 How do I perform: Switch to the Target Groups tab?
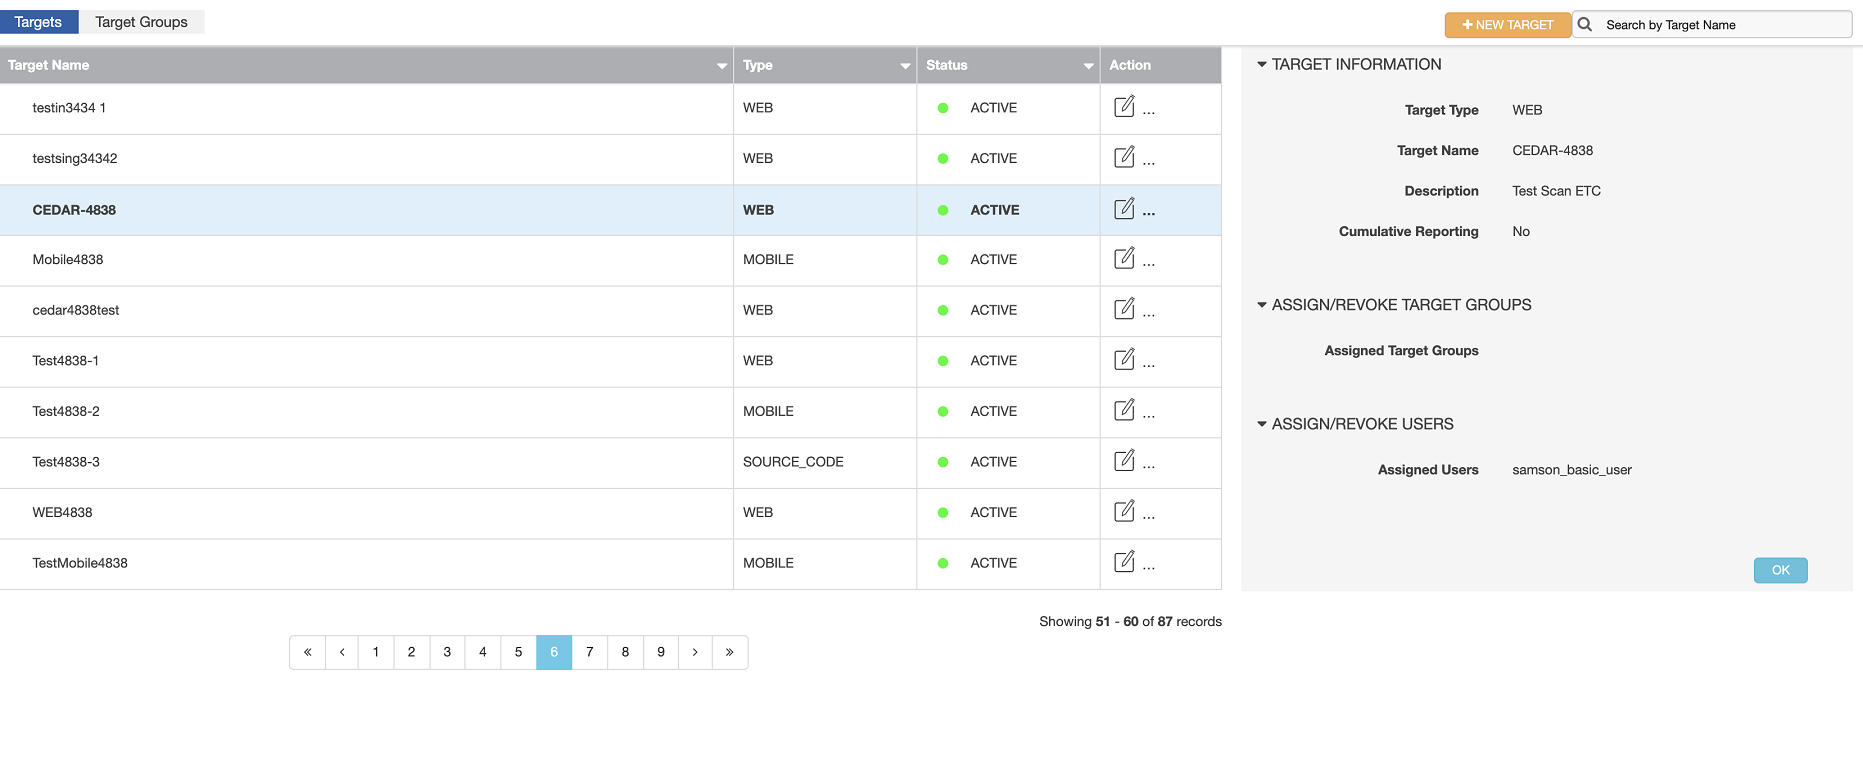coord(142,22)
